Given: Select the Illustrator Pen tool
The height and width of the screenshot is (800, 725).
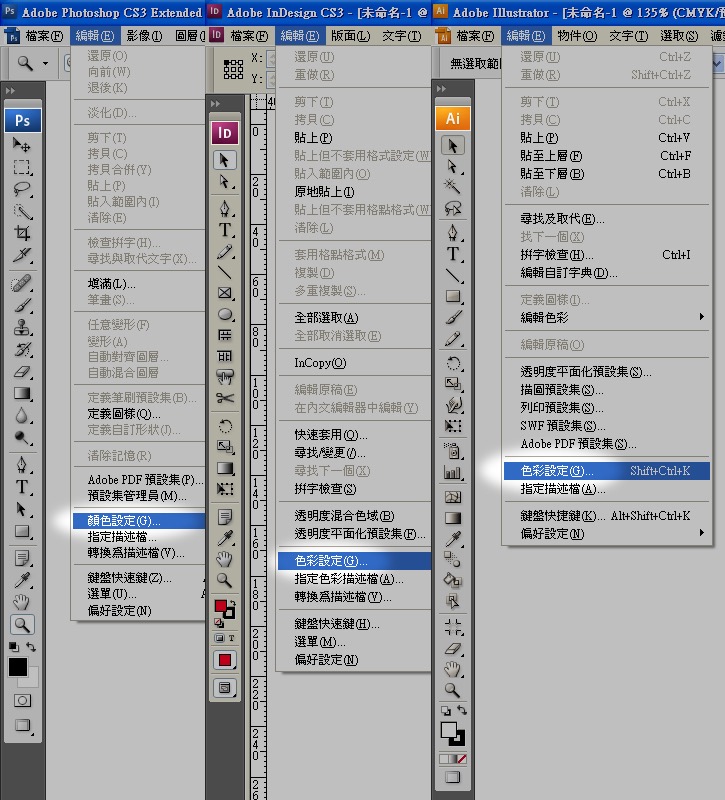Looking at the screenshot, I should (453, 233).
